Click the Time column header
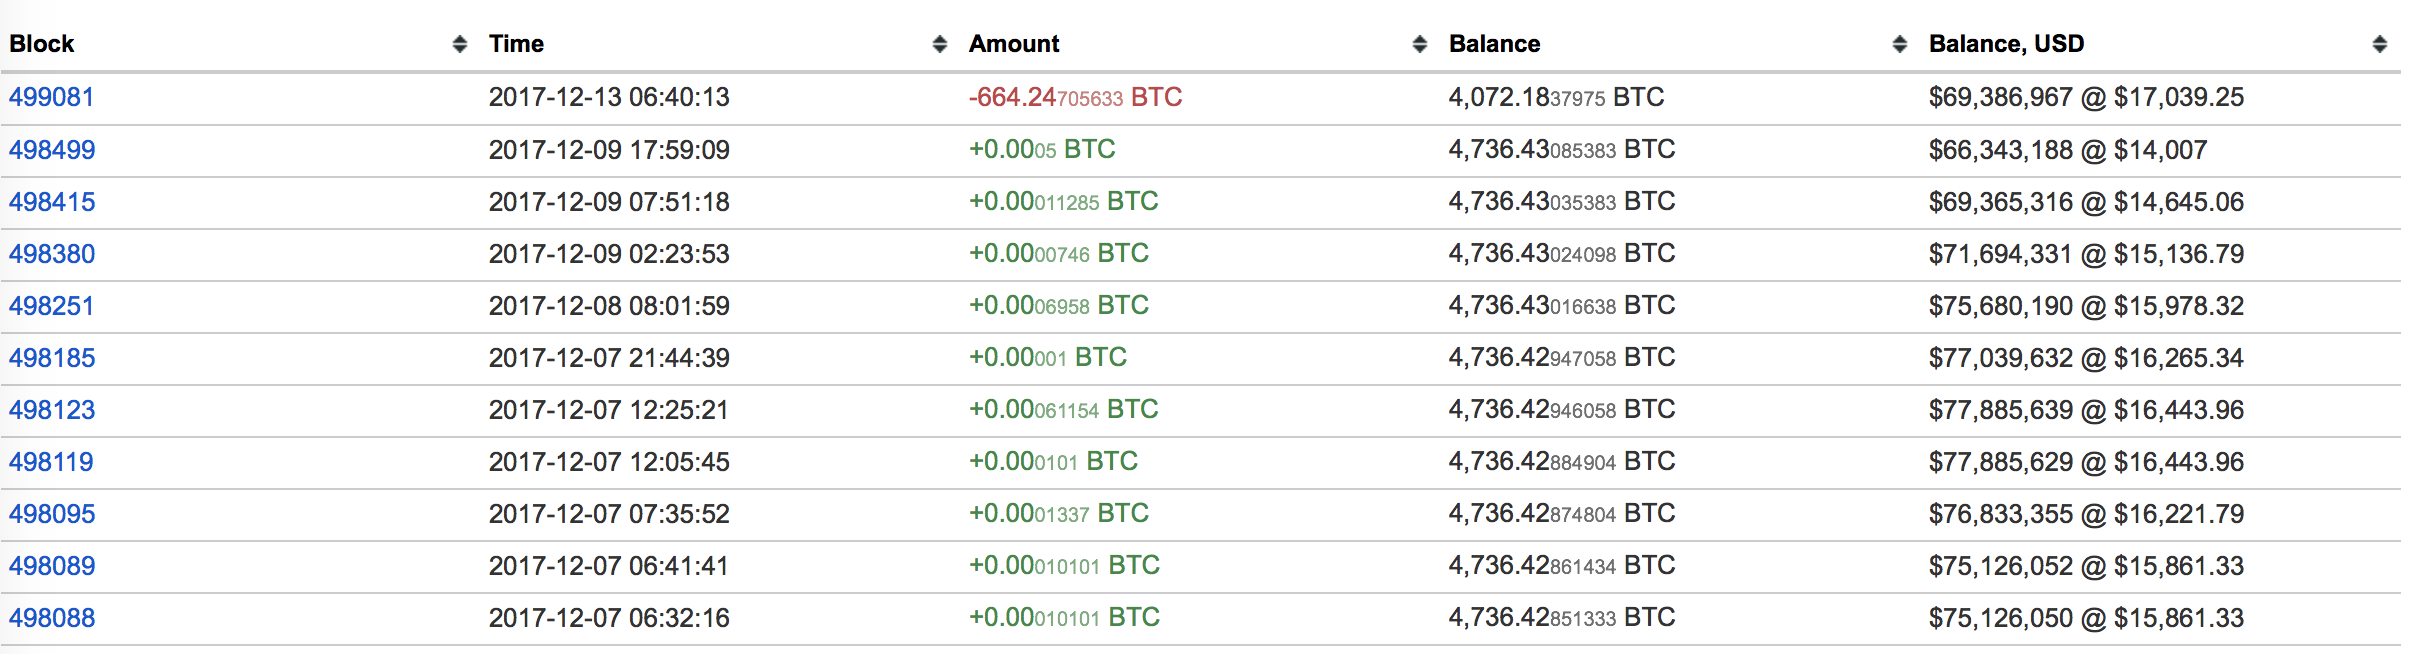This screenshot has width=2422, height=654. tap(516, 44)
